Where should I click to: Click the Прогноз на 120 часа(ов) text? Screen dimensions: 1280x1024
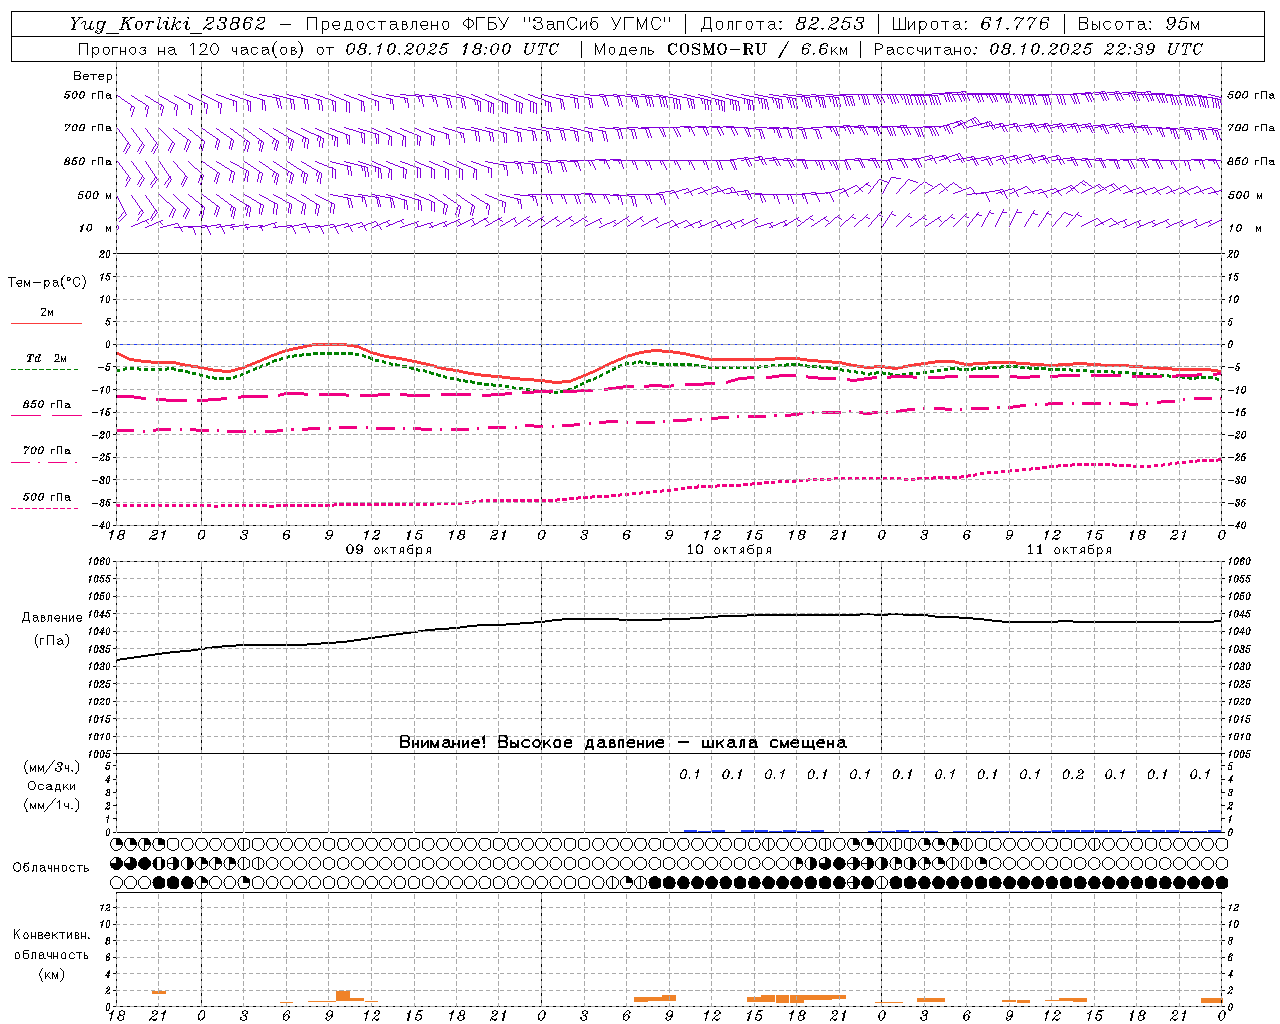point(193,49)
